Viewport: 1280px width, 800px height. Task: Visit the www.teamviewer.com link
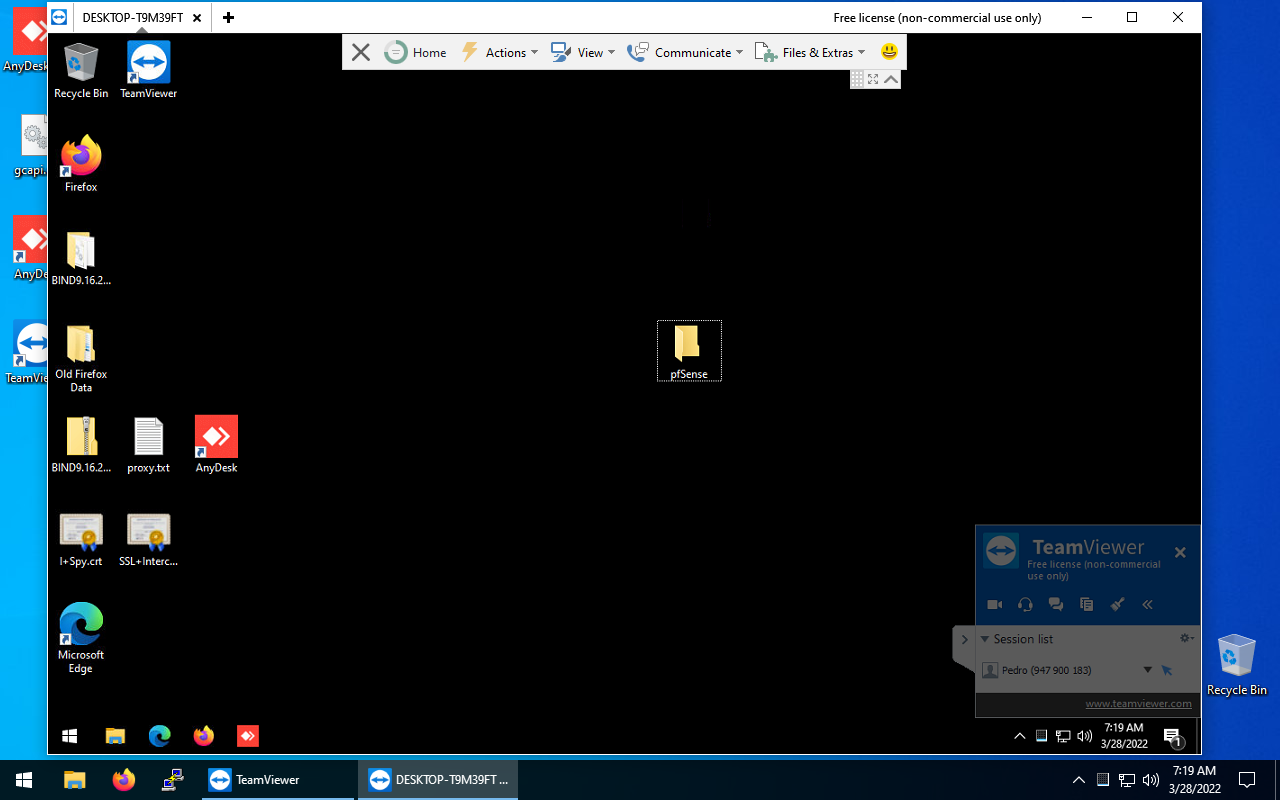click(x=1138, y=703)
